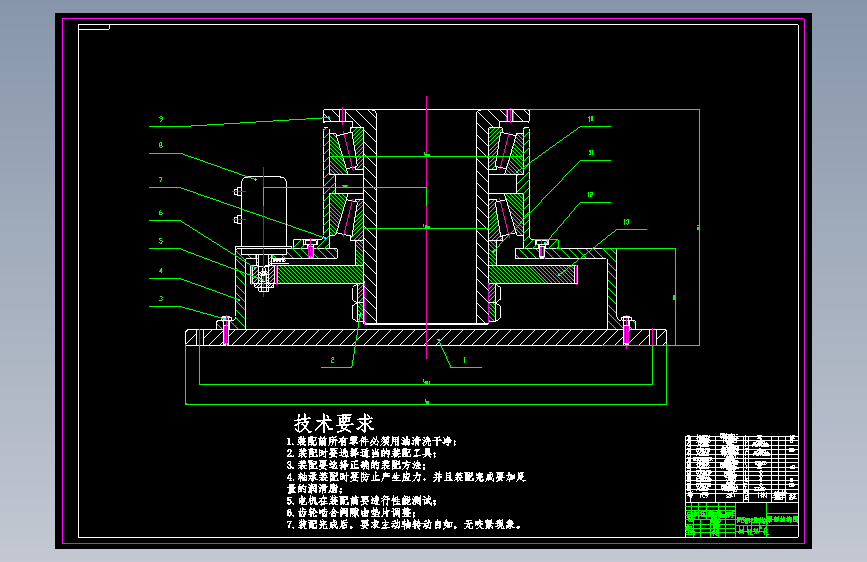
Task: Select part callout number 12
Action: coord(591,195)
